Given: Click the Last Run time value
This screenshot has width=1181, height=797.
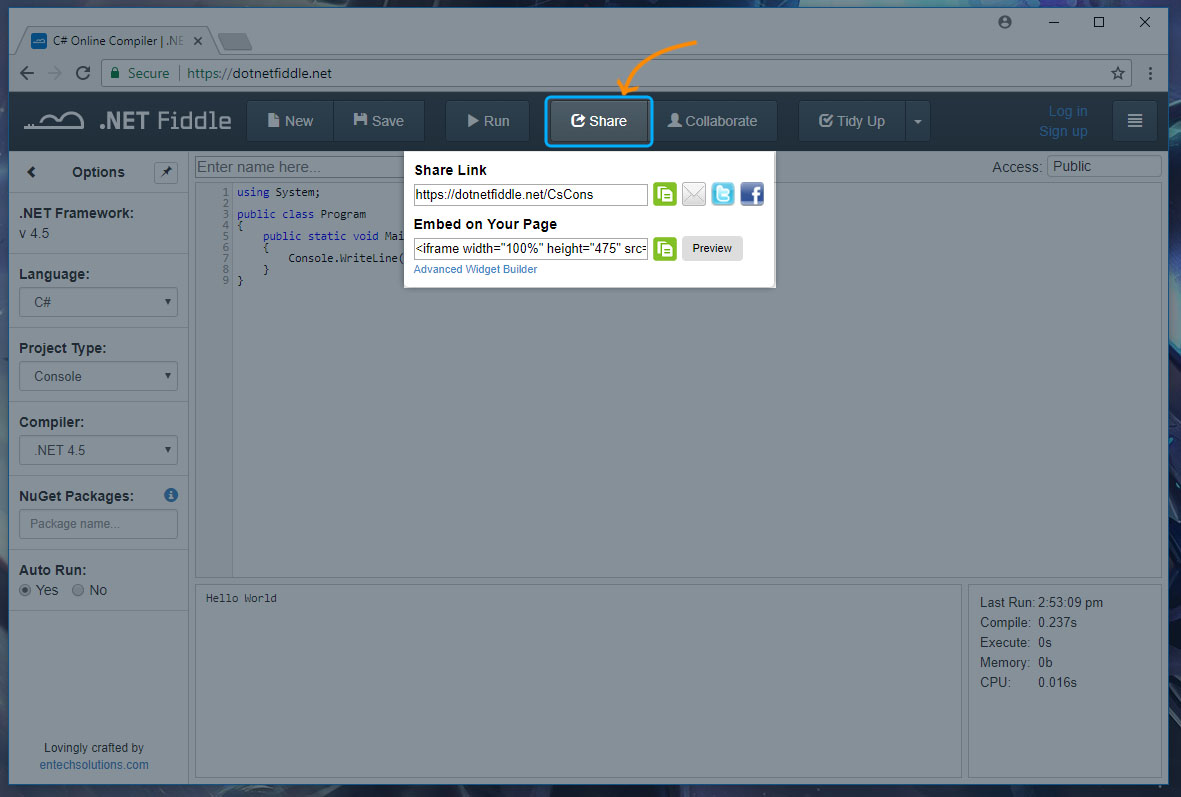Looking at the screenshot, I should pyautogui.click(x=1070, y=603).
